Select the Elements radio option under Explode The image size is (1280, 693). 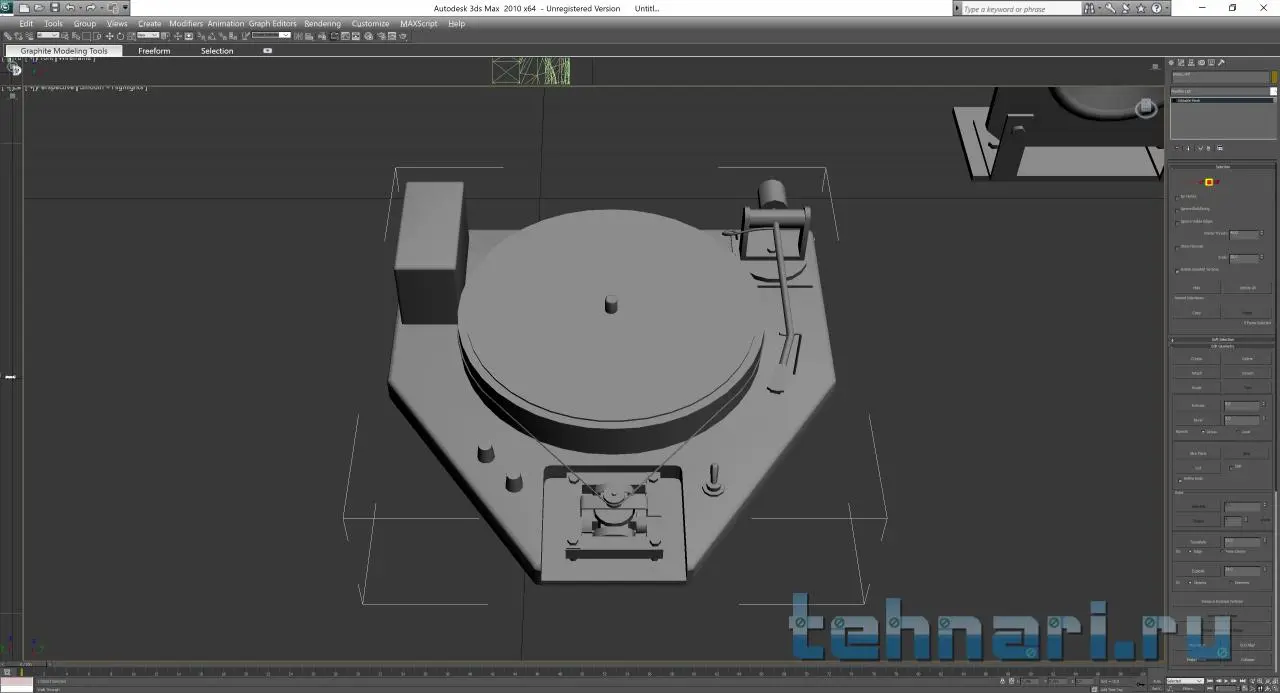click(x=1231, y=583)
